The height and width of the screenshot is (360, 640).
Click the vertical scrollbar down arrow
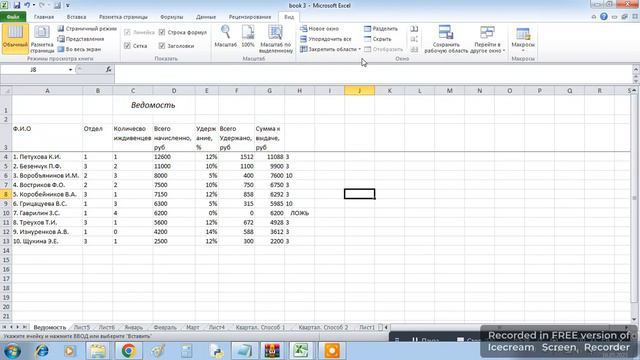(634, 319)
